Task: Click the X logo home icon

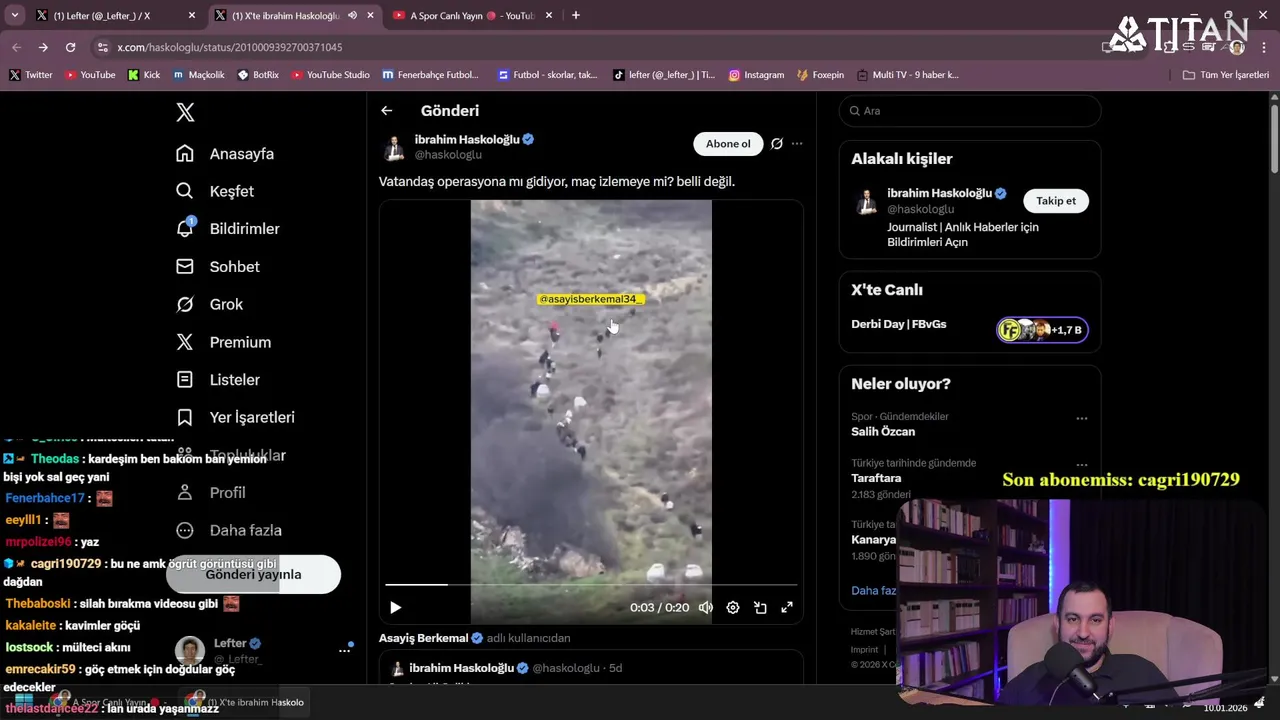Action: 185,112
